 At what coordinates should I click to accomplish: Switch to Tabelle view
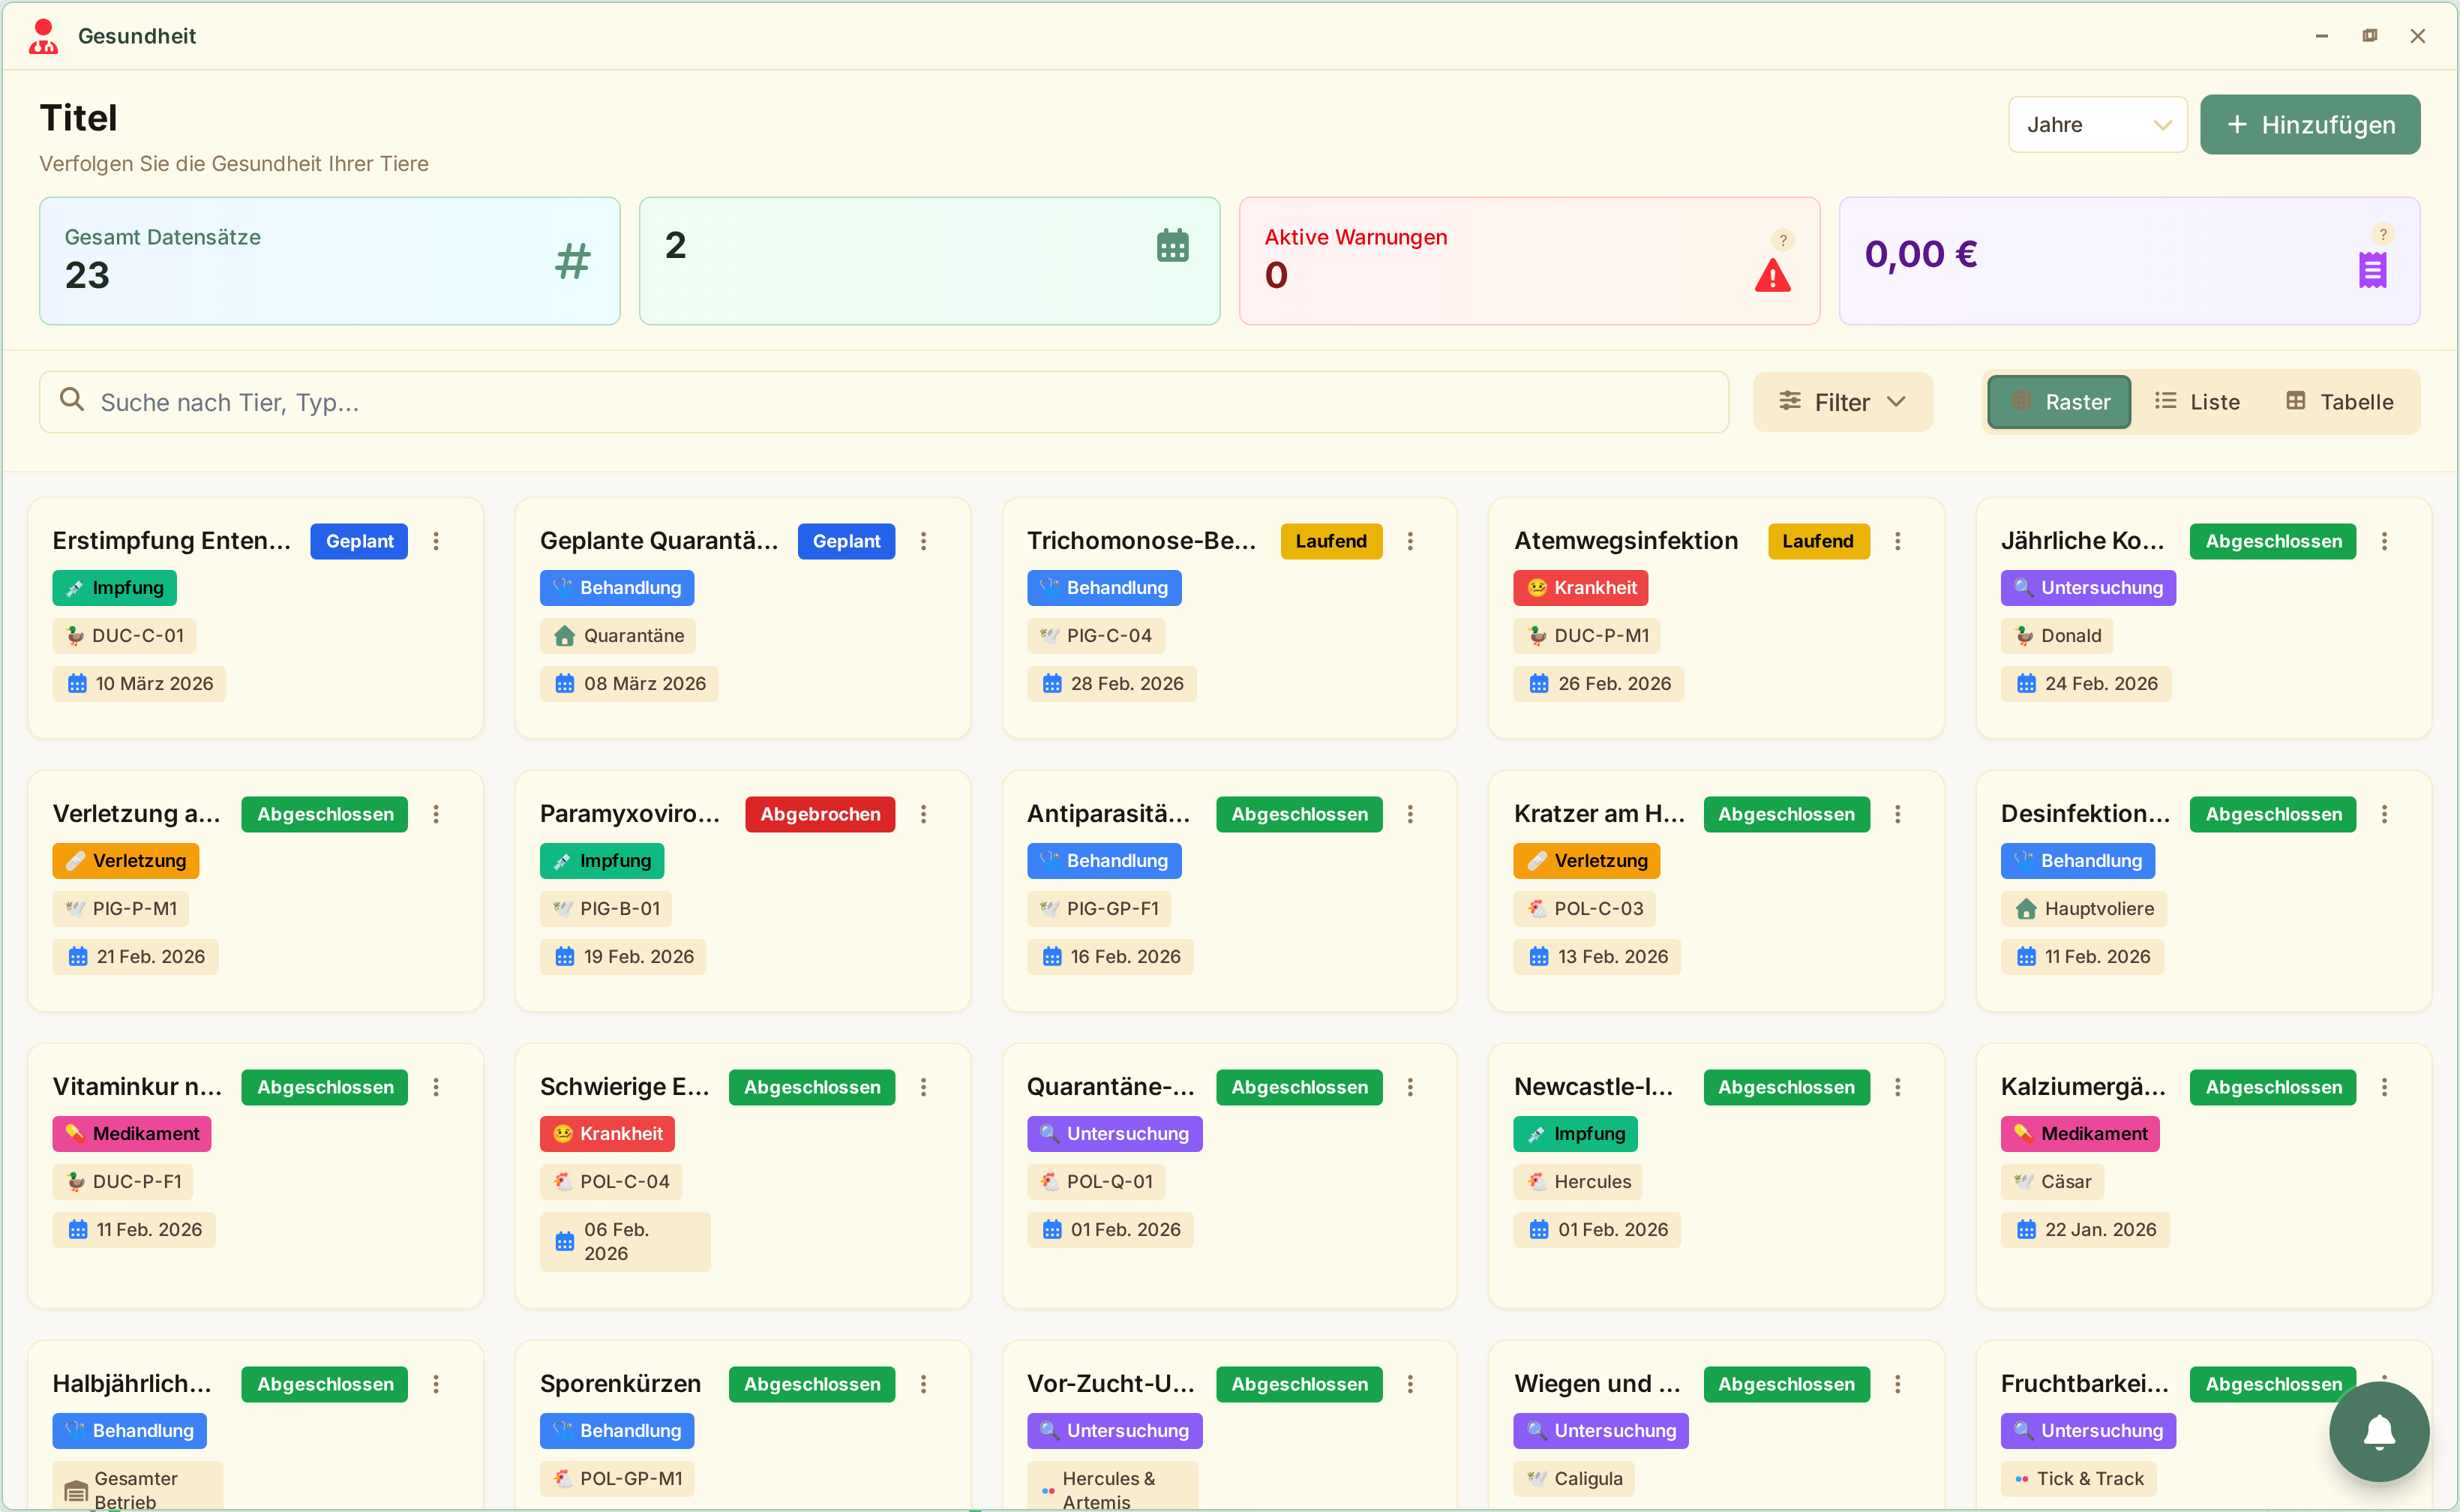click(x=2339, y=402)
